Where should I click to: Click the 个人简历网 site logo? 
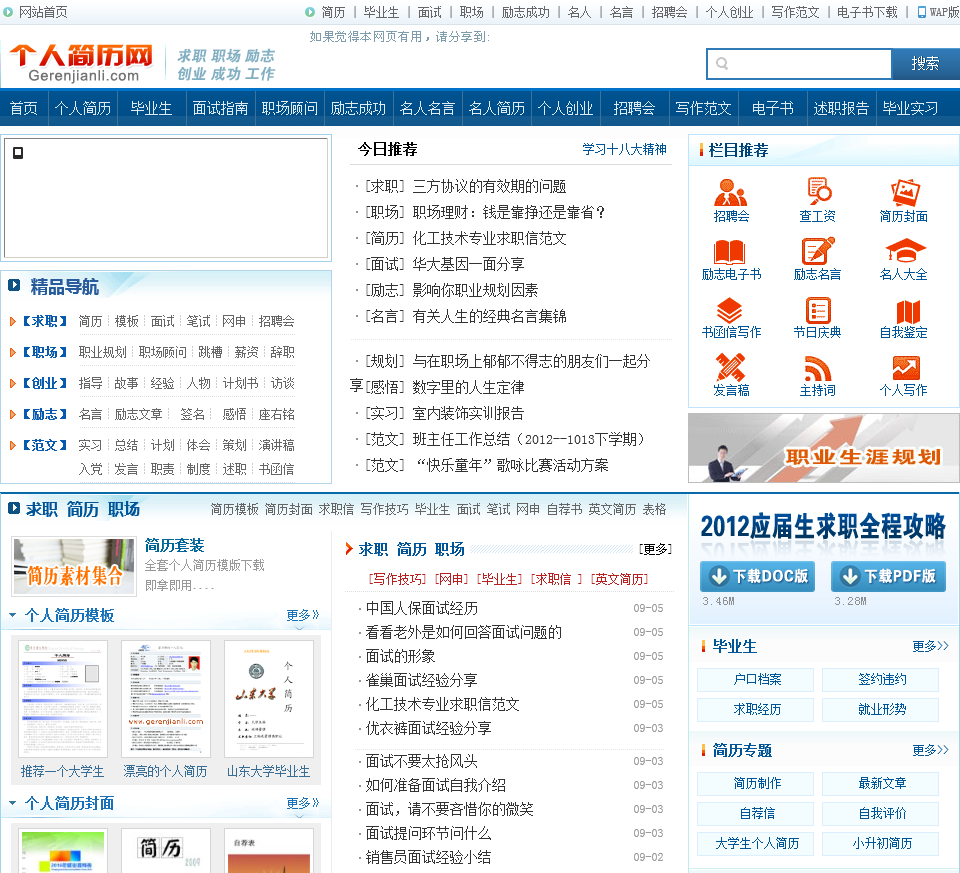(81, 62)
